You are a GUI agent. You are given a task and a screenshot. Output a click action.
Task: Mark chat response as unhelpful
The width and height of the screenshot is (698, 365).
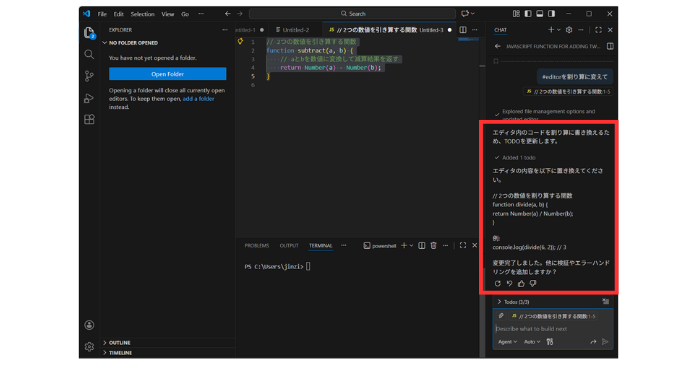coord(533,284)
